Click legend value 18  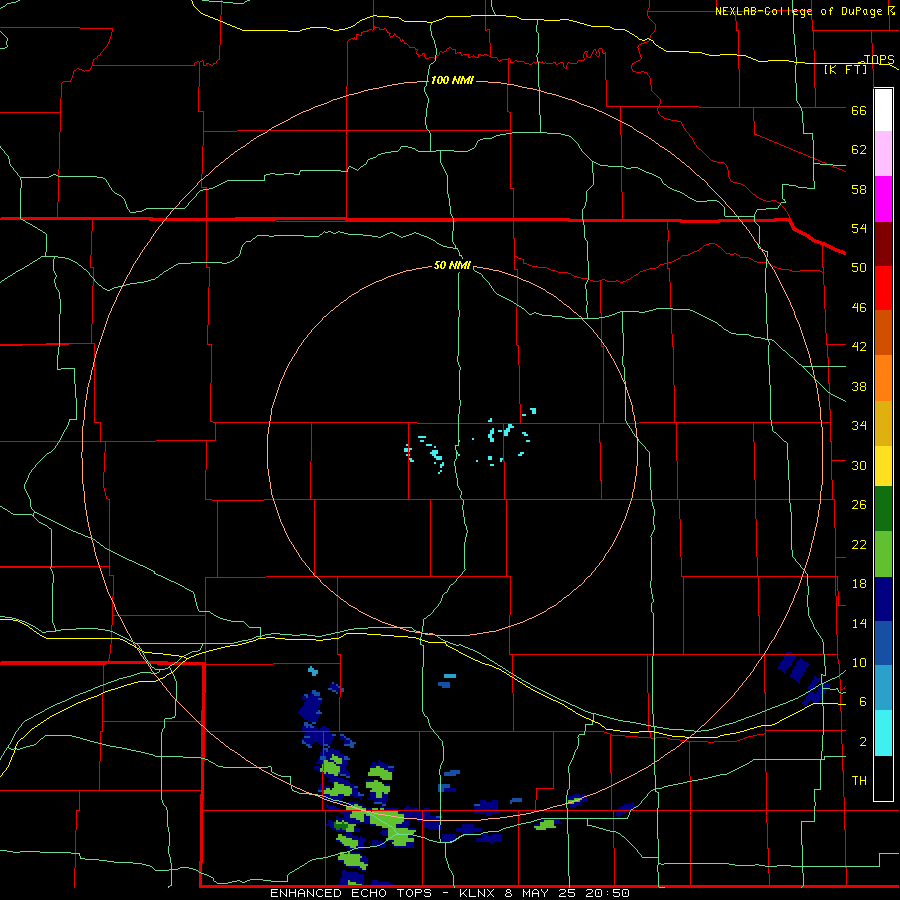click(x=859, y=584)
